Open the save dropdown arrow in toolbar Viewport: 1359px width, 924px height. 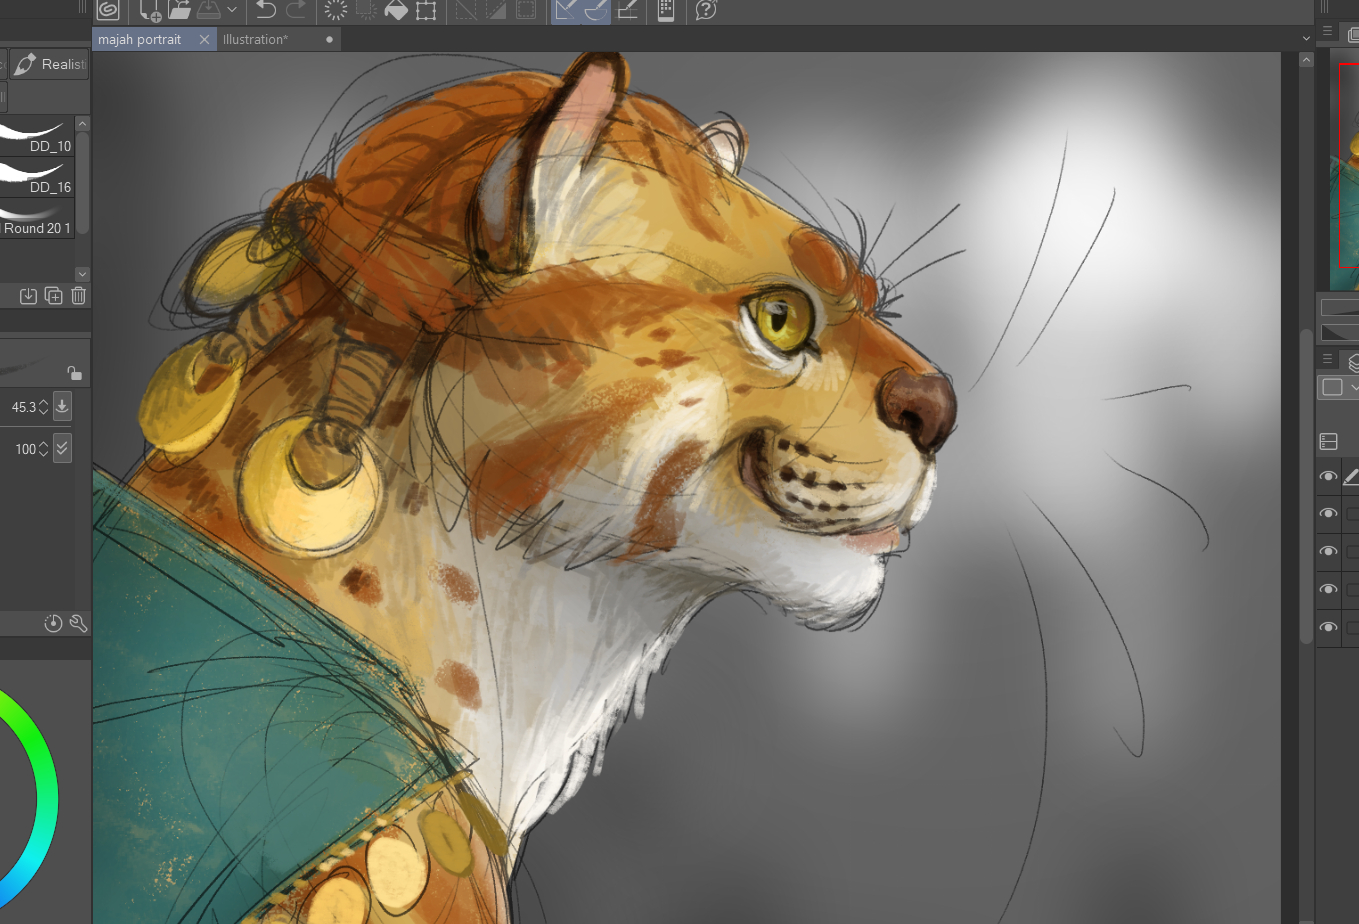point(232,10)
